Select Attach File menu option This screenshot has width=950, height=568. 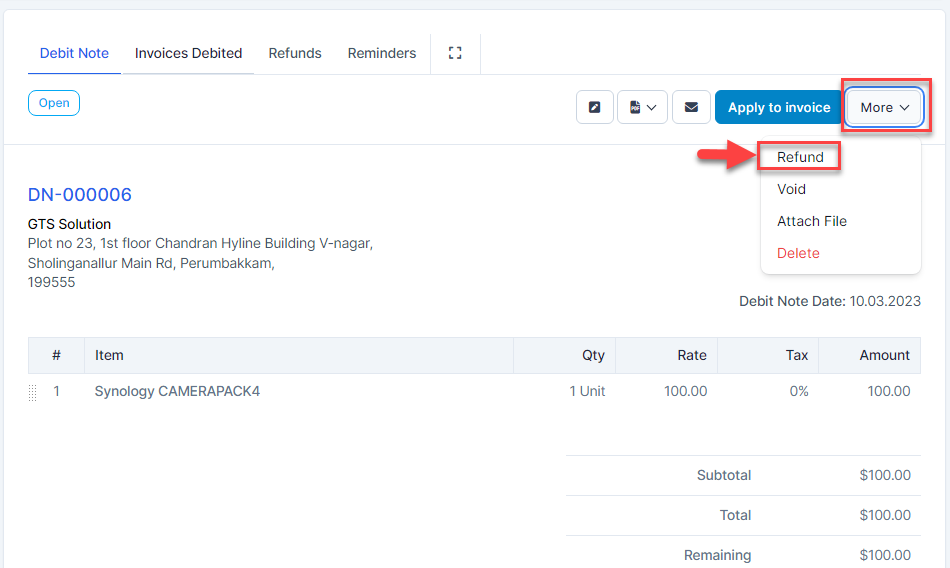pos(812,221)
